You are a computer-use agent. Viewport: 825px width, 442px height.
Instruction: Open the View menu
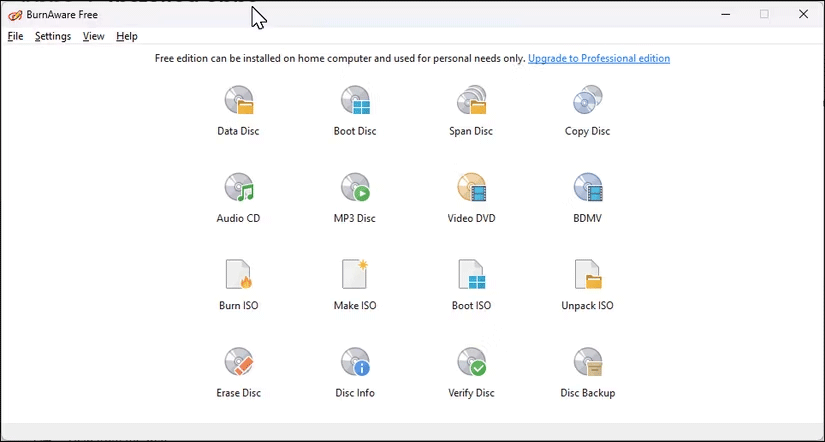pos(94,36)
